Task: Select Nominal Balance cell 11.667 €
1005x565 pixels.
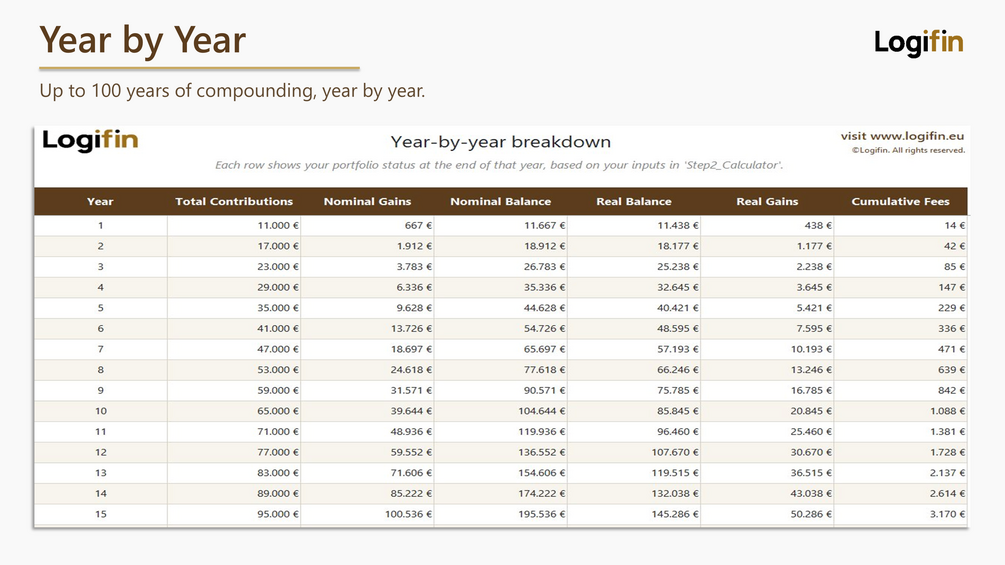Action: (501, 225)
